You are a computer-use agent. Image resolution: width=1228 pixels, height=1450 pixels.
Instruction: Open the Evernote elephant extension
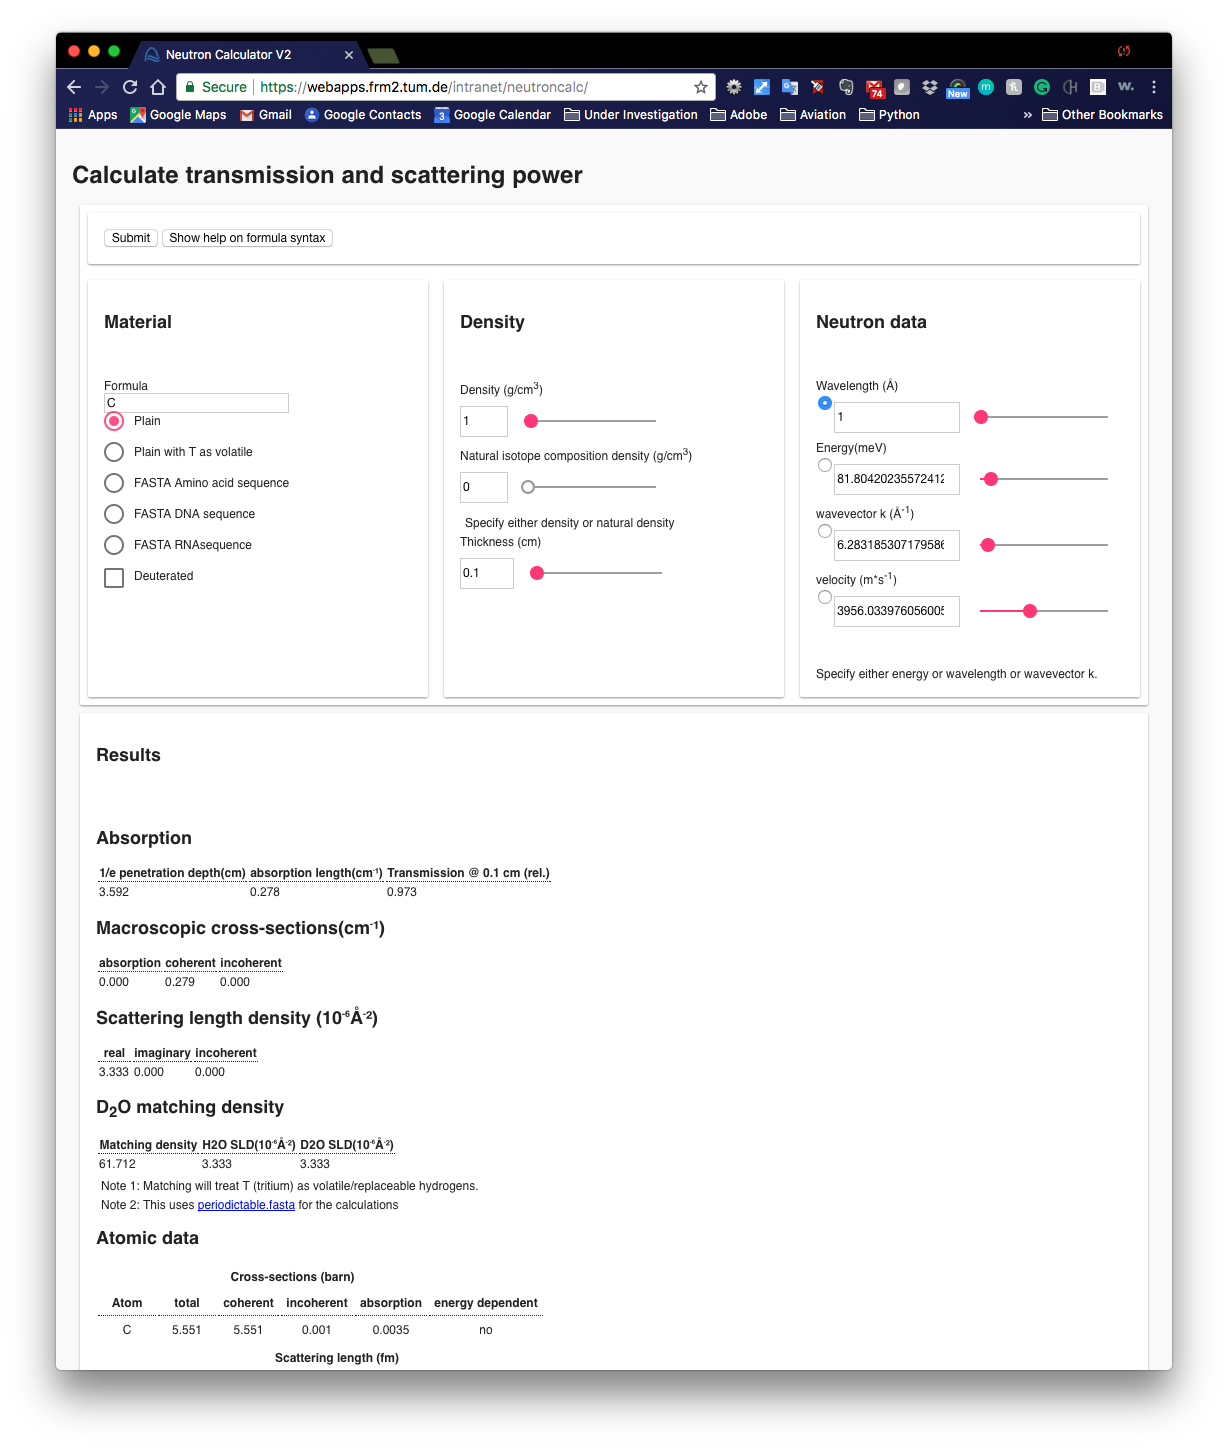pyautogui.click(x=846, y=87)
